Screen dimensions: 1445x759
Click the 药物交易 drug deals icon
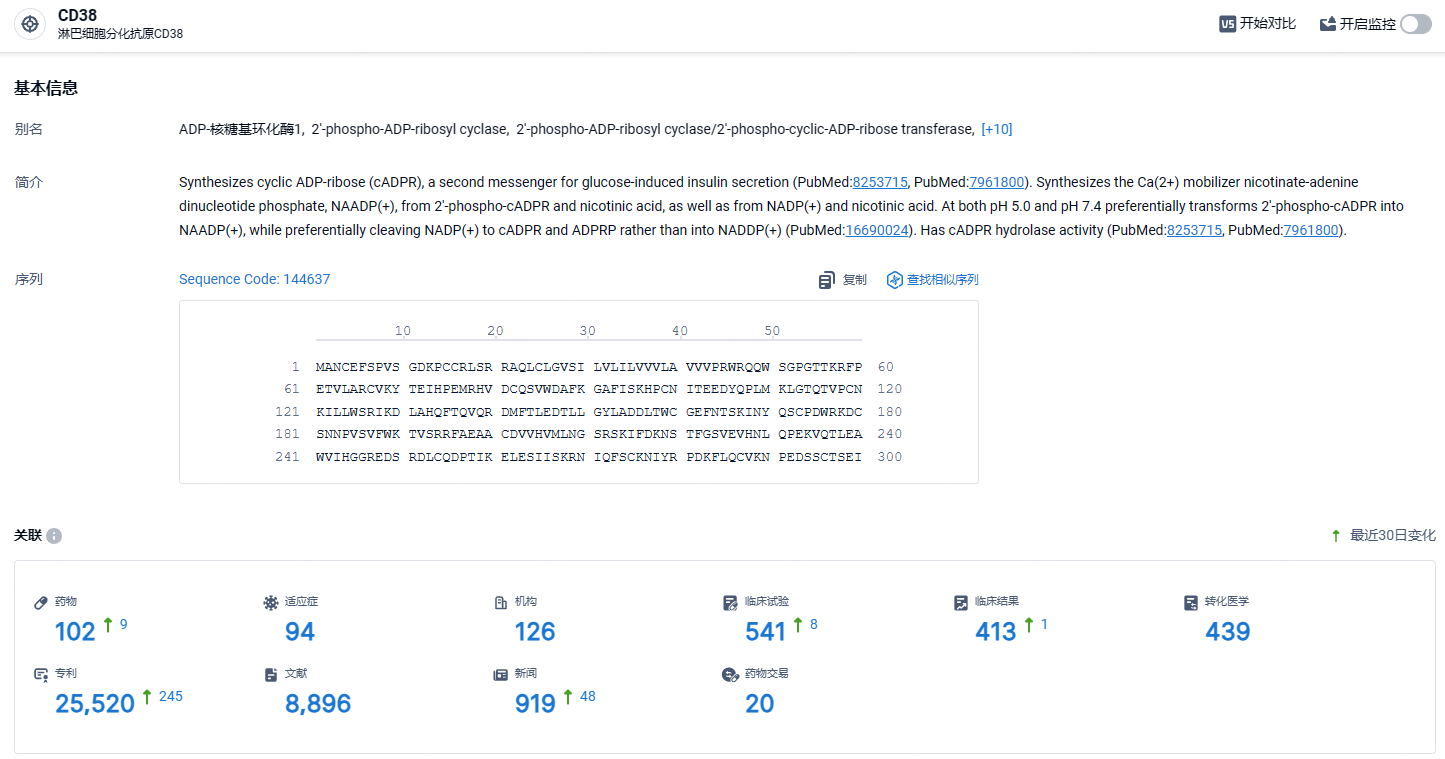[730, 675]
